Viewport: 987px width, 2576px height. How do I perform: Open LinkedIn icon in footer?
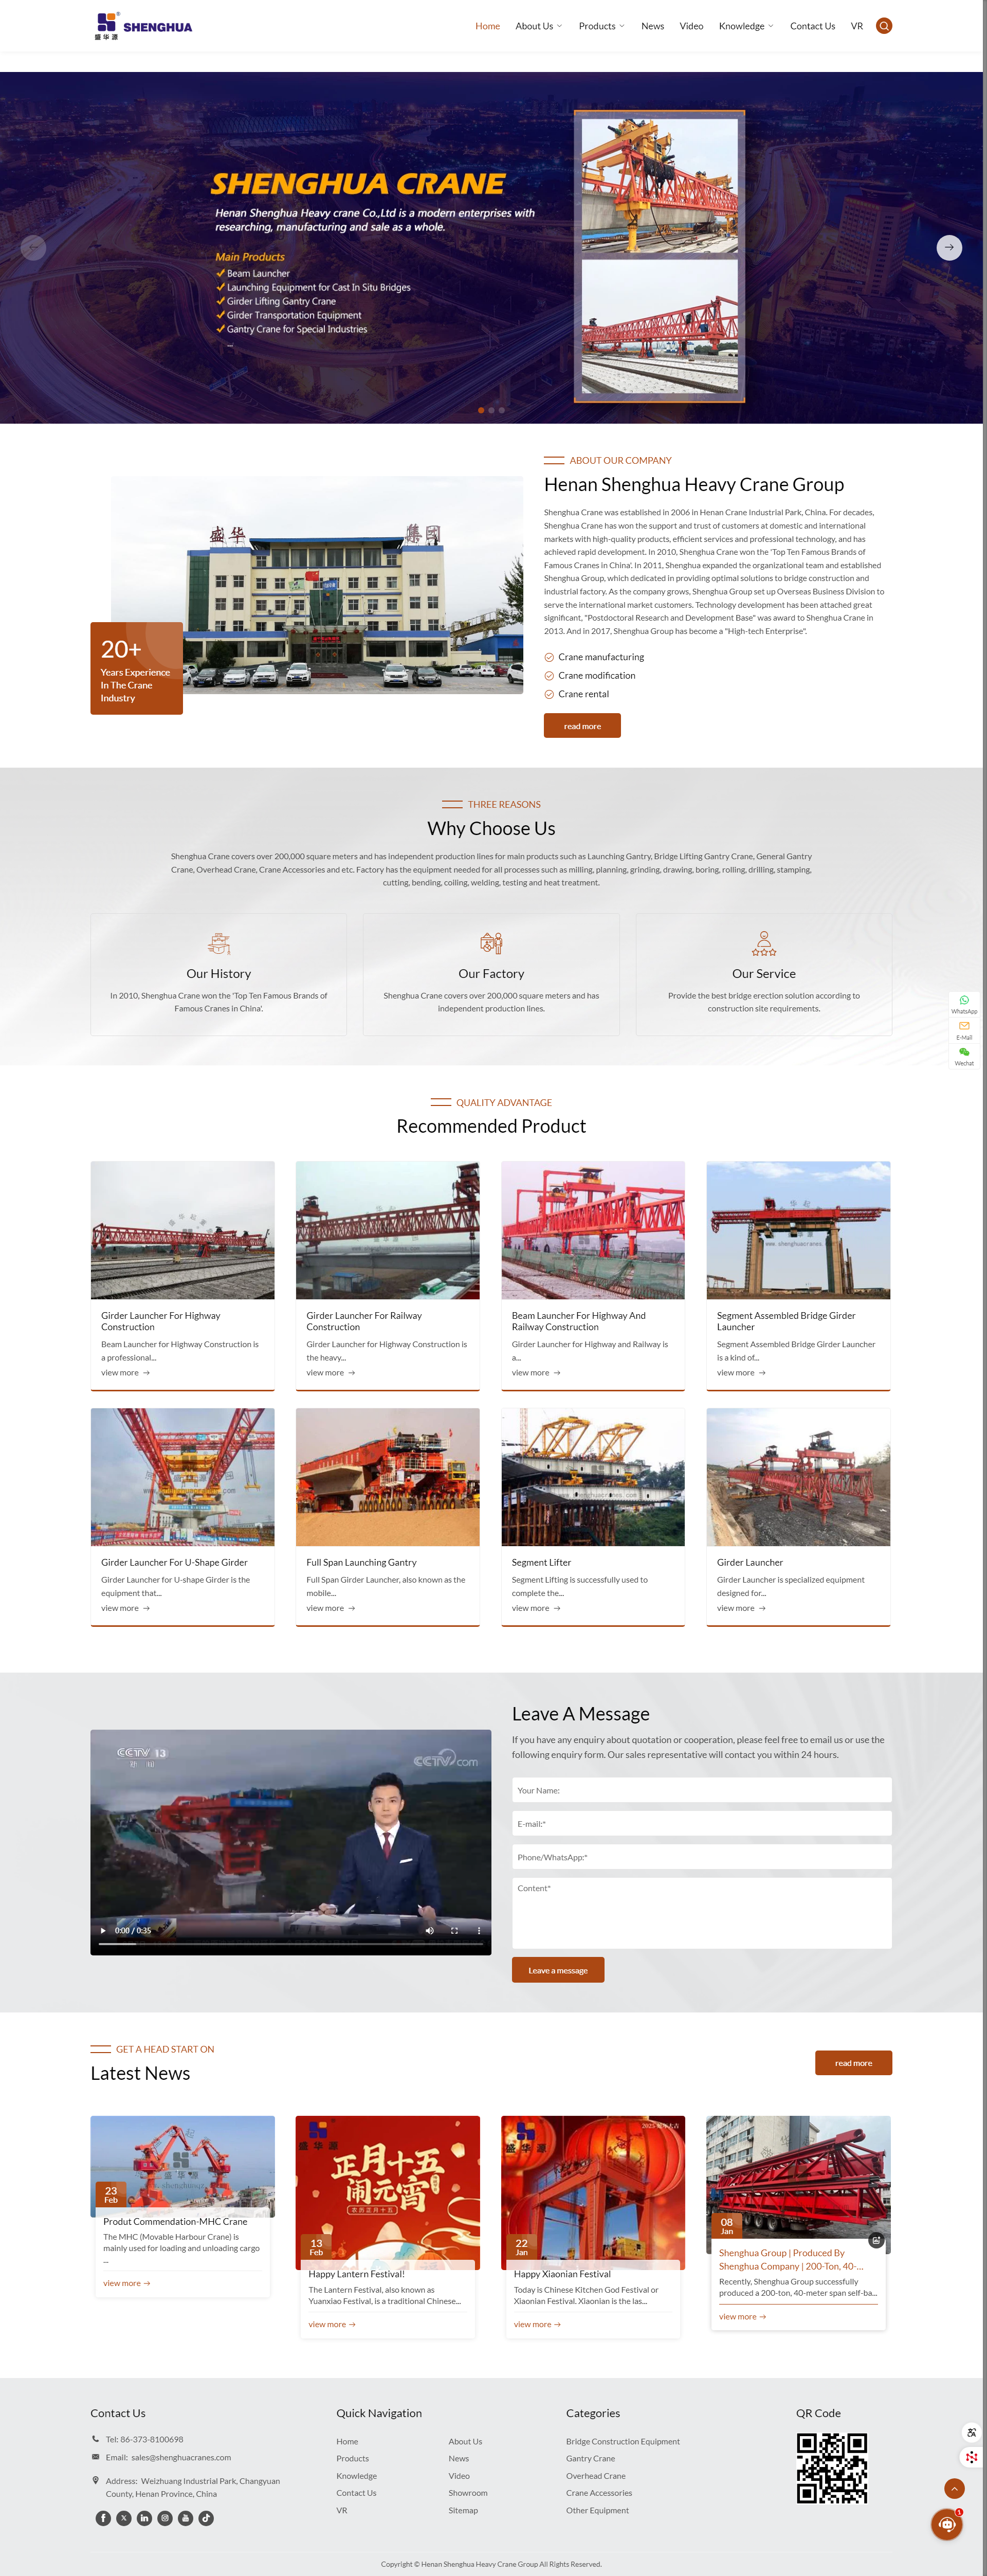point(144,2518)
